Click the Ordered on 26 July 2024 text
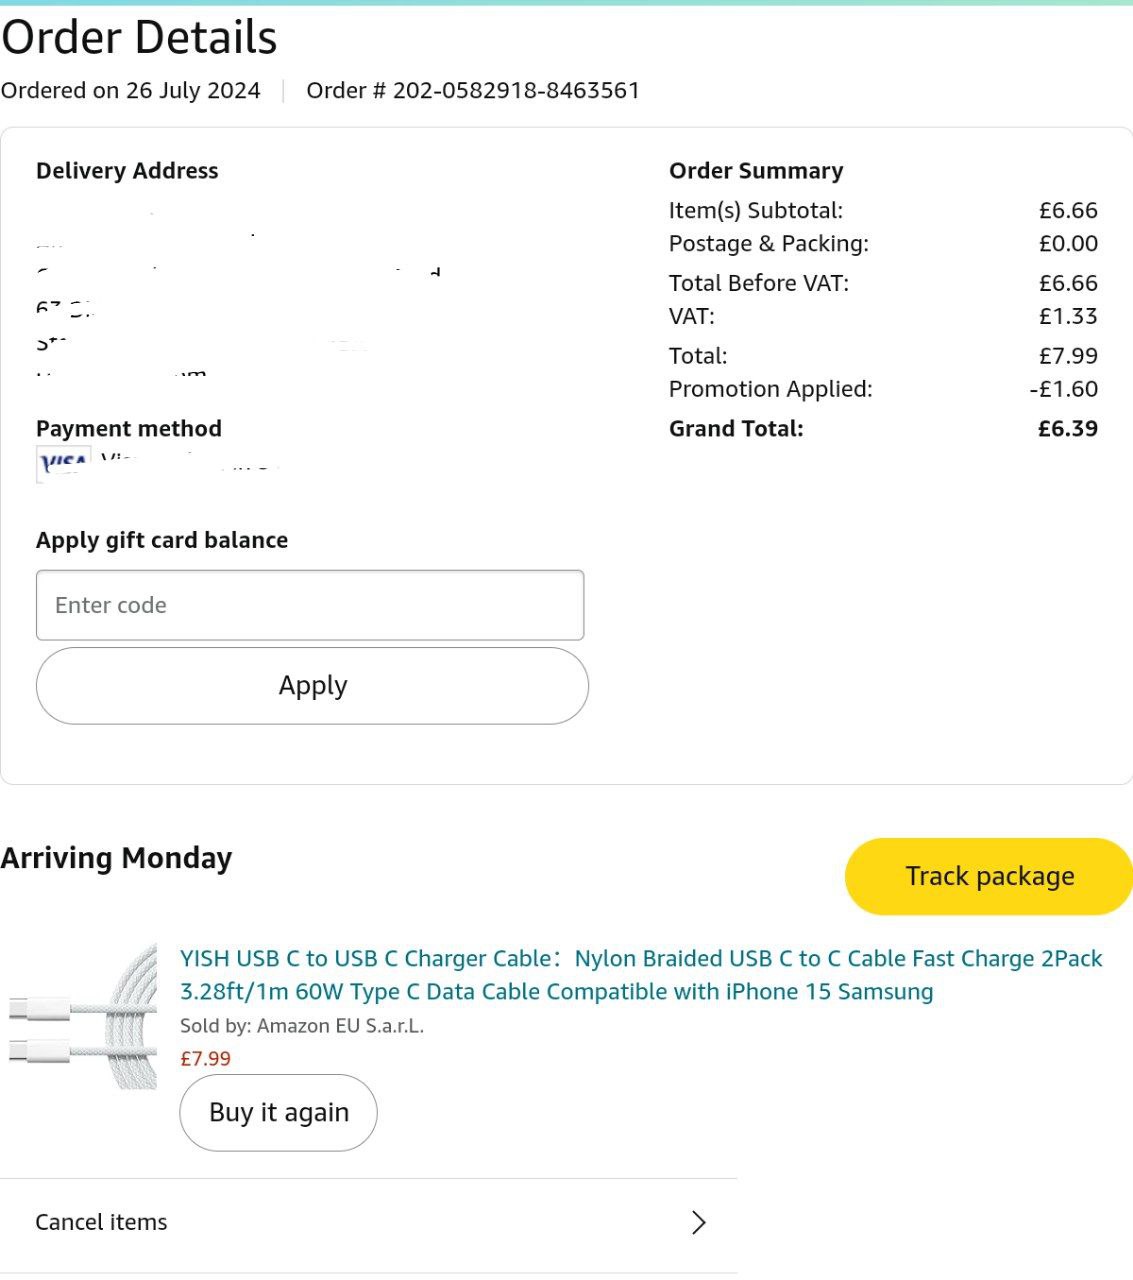1133x1280 pixels. 131,90
